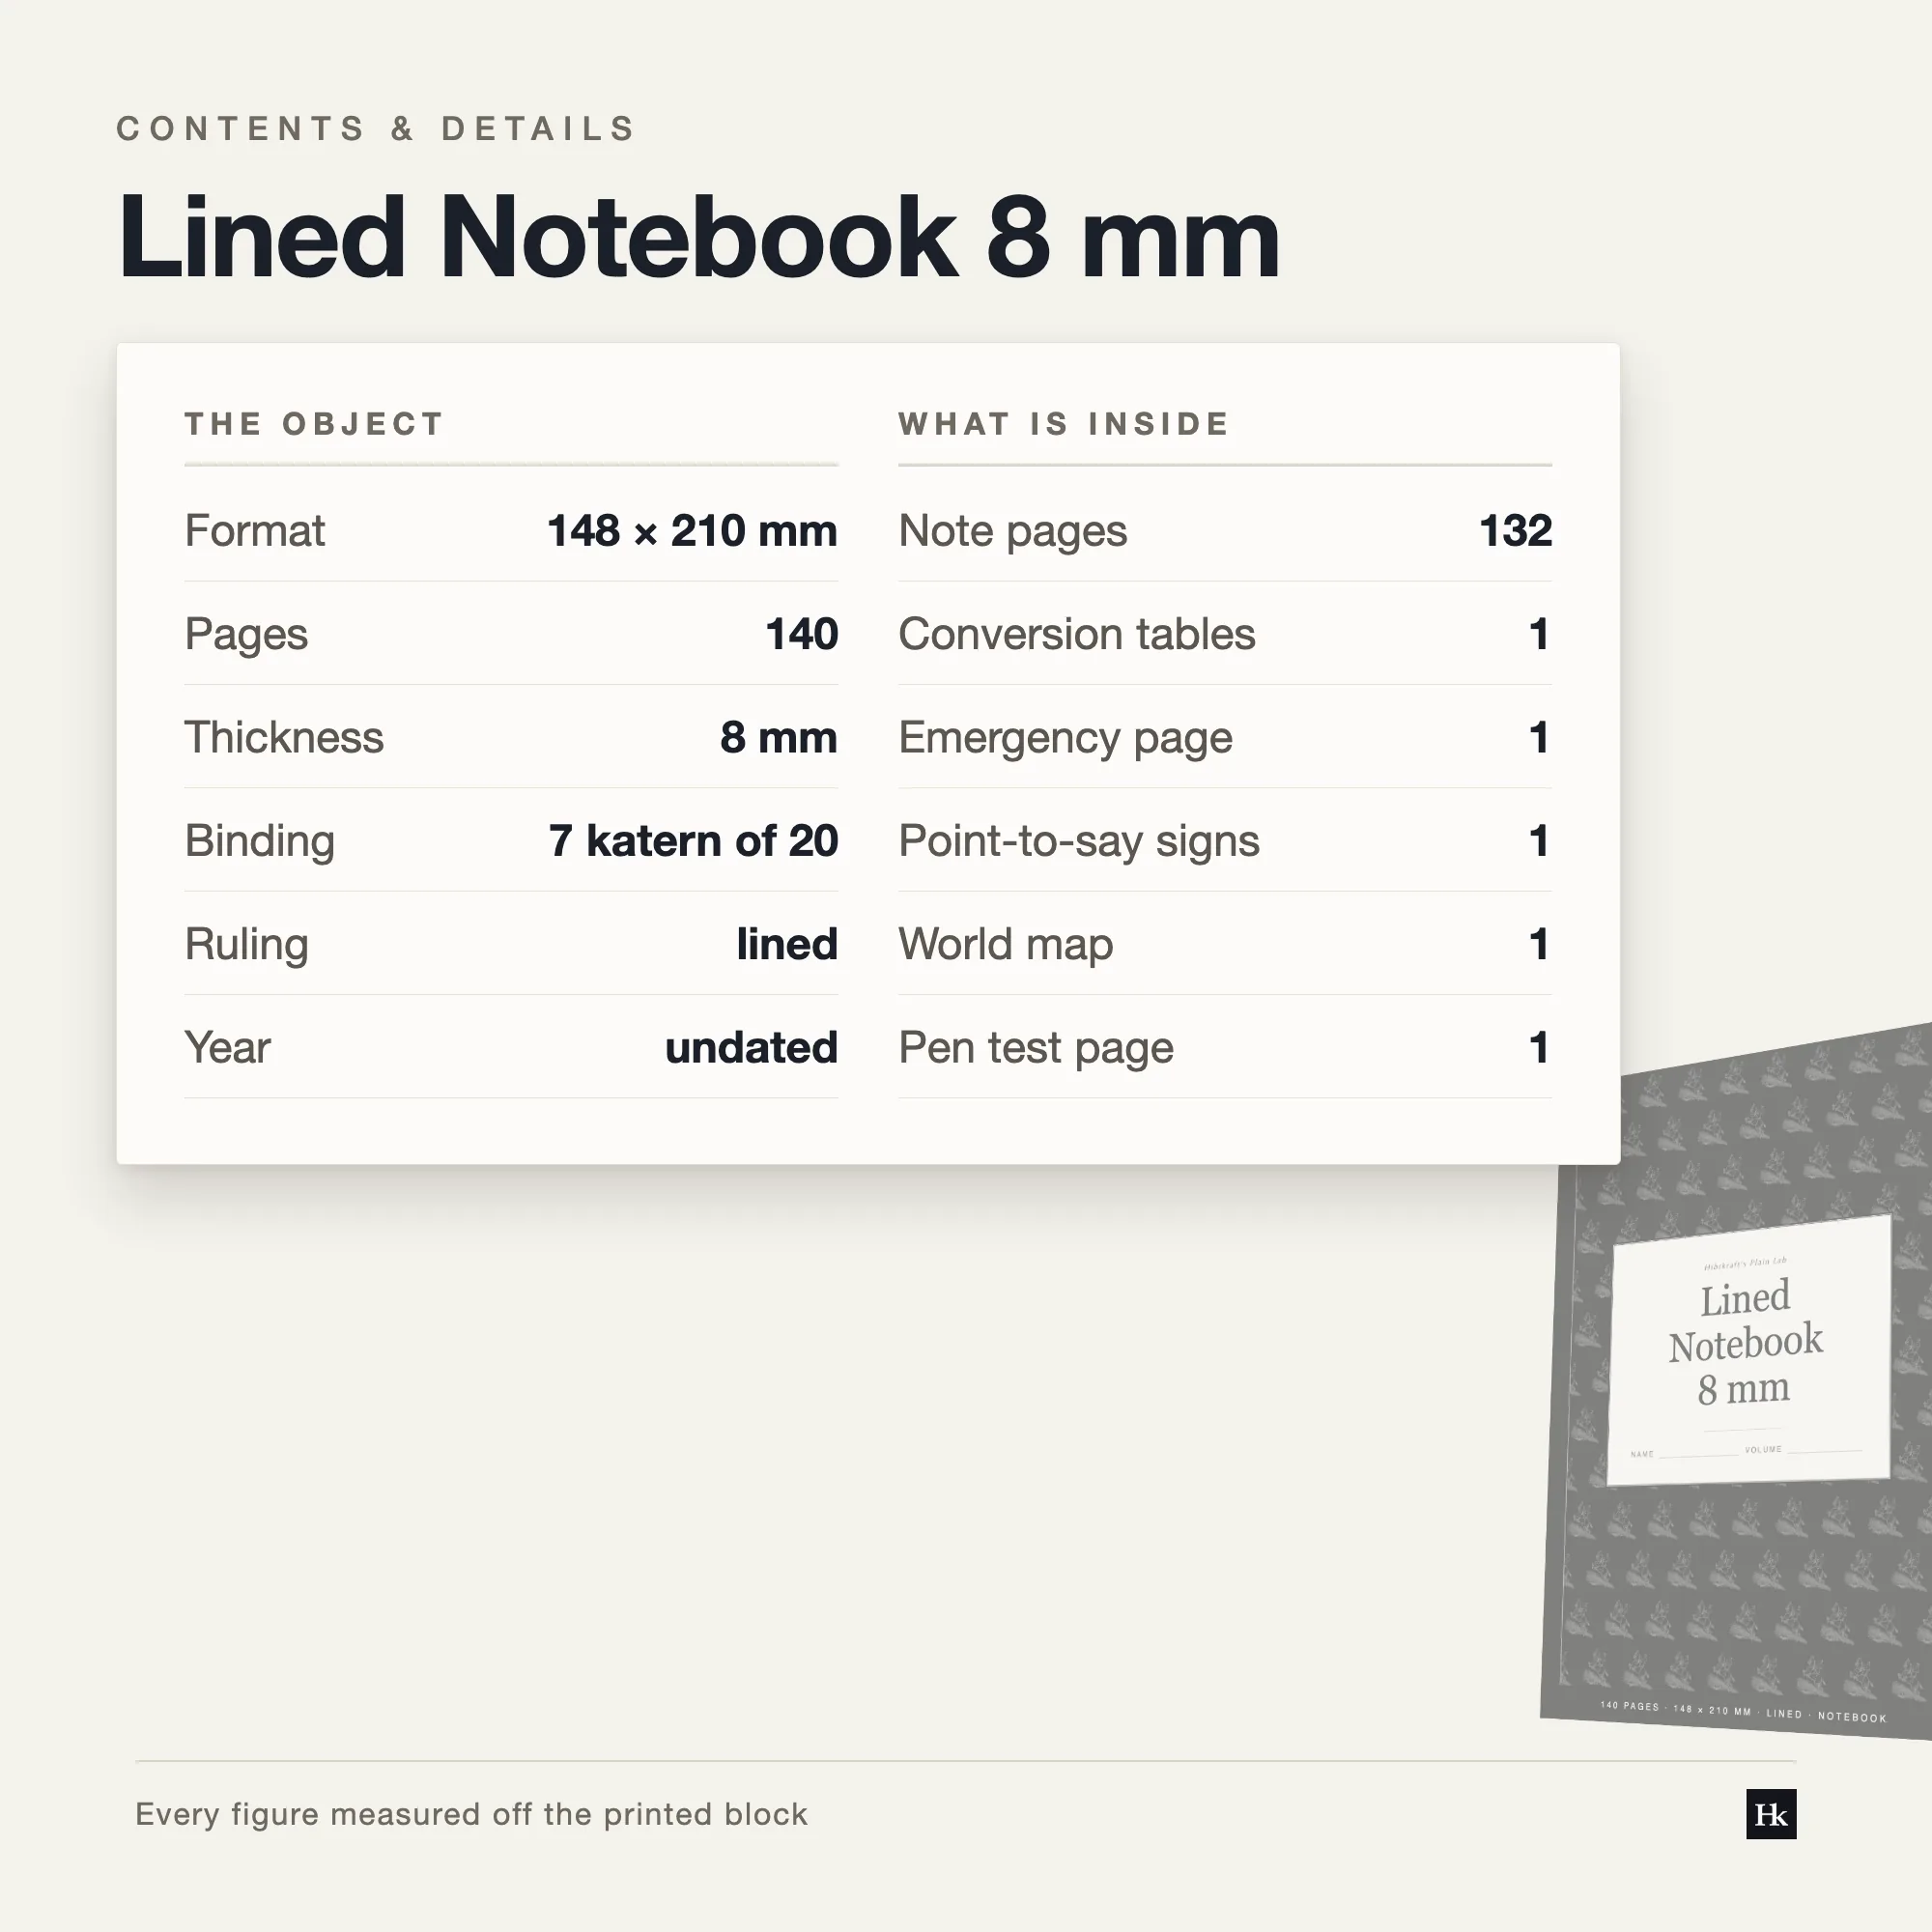Click the 'CONTENTS & DETAILS' label
Viewport: 1932px width, 1932px height.
[x=376, y=129]
